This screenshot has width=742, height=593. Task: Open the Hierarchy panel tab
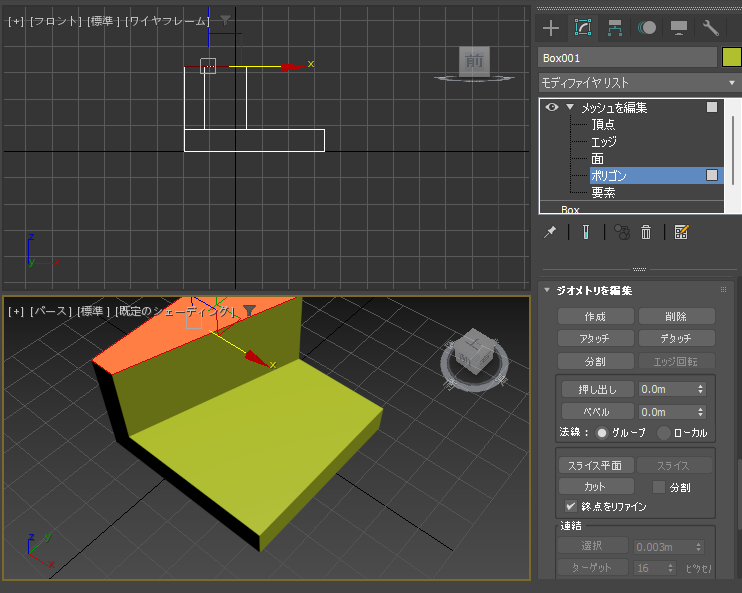(615, 28)
